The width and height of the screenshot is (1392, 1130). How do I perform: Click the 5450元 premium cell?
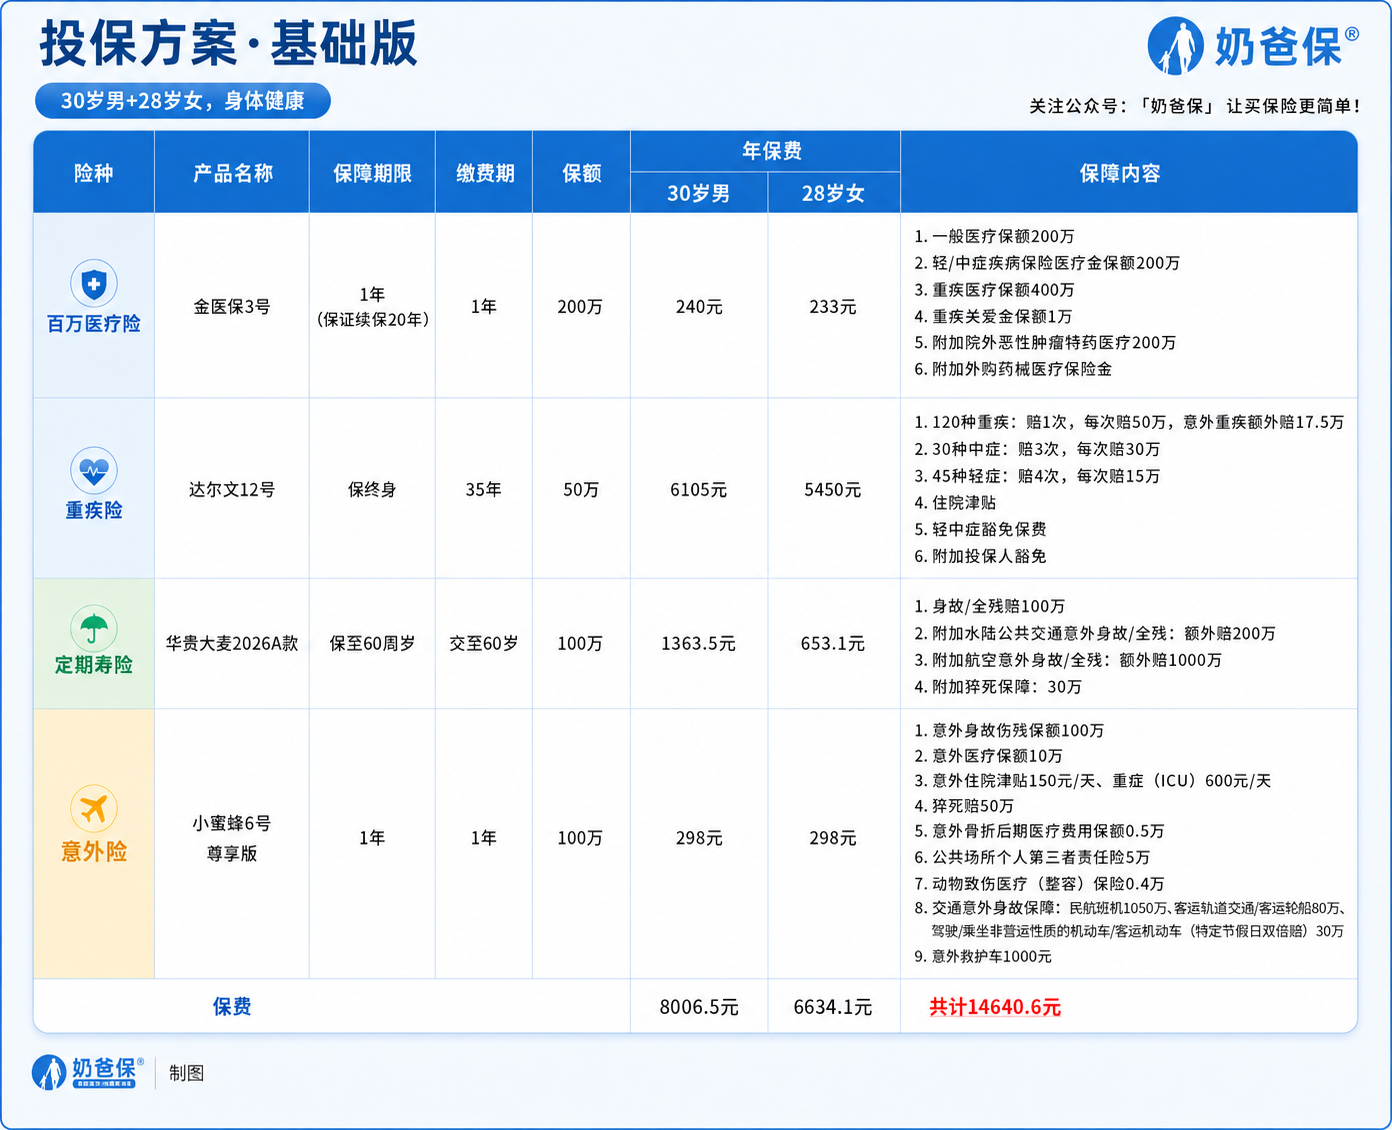coord(833,490)
